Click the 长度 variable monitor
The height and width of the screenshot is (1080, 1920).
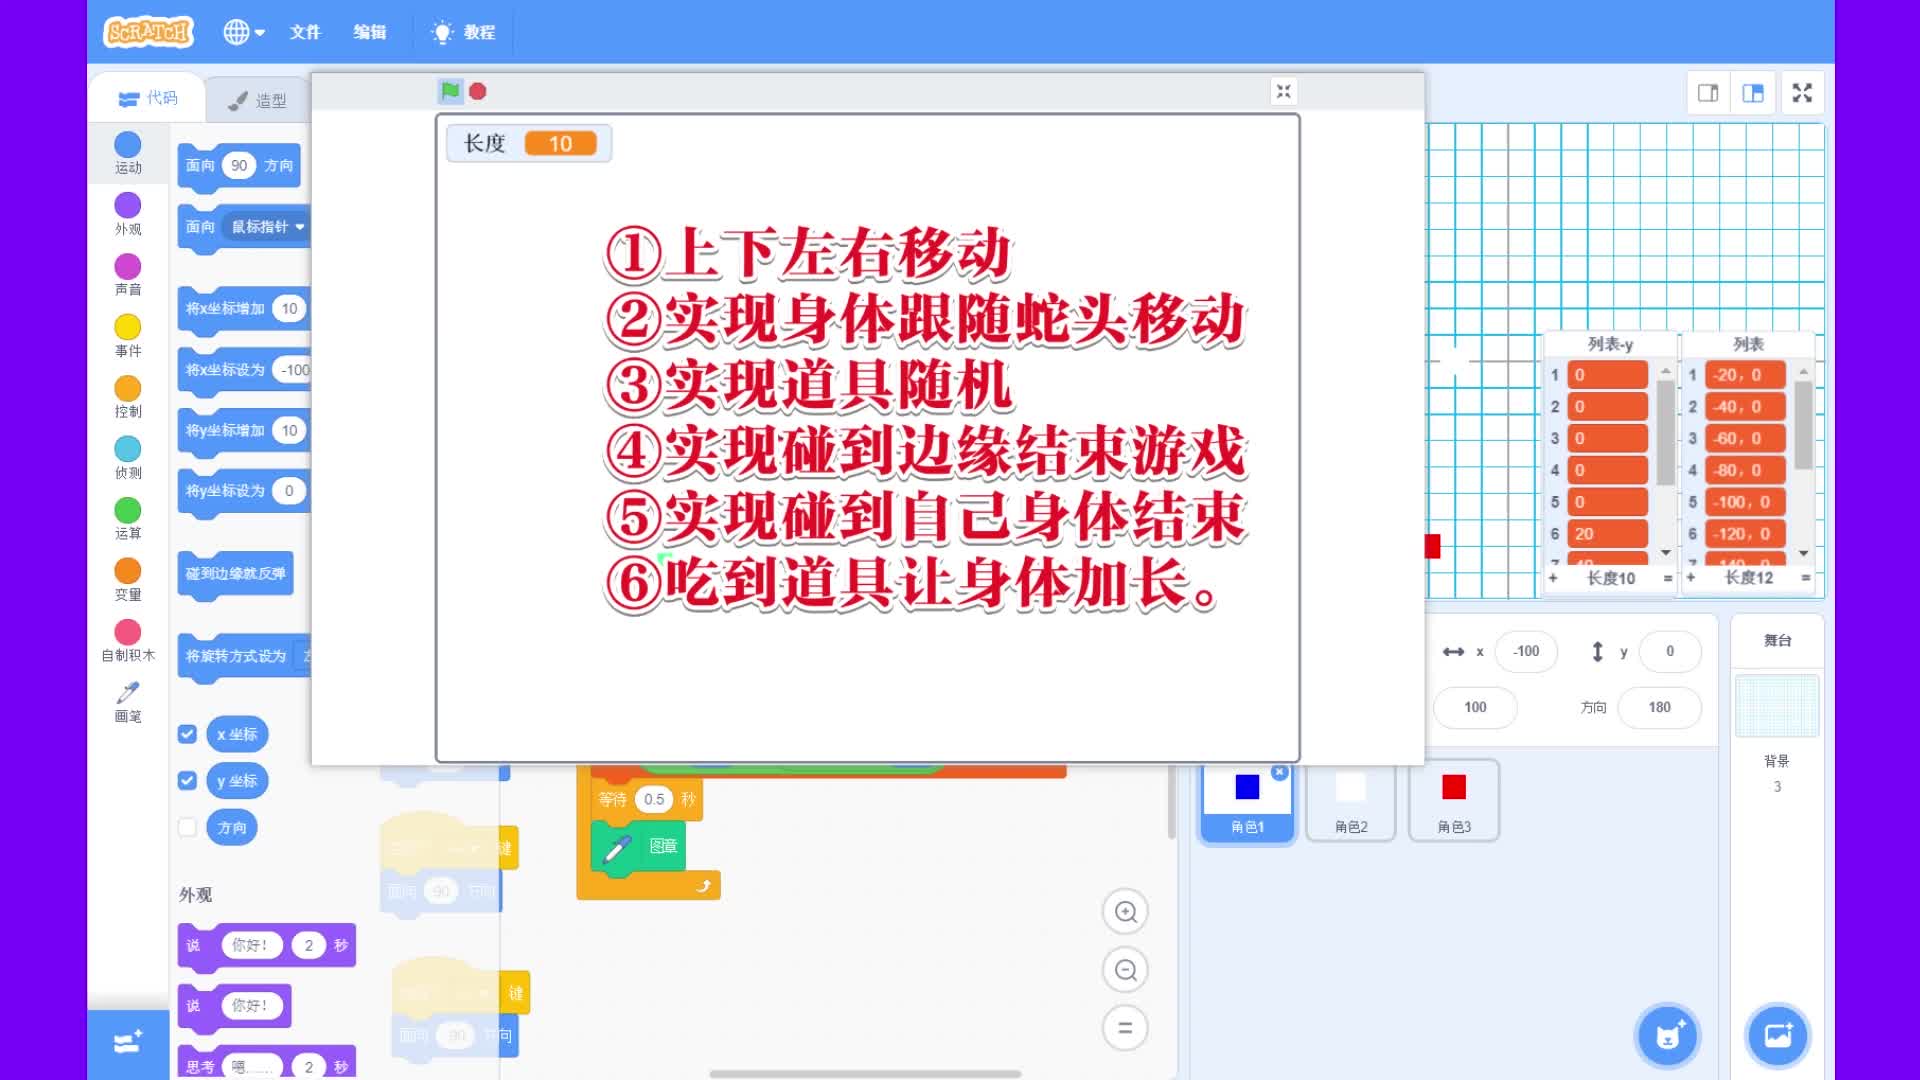(529, 143)
